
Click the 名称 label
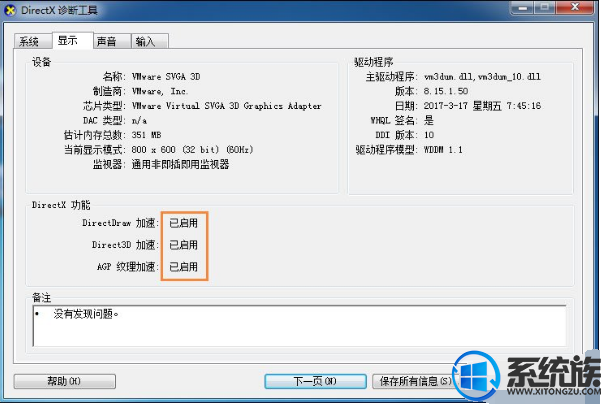[113, 77]
